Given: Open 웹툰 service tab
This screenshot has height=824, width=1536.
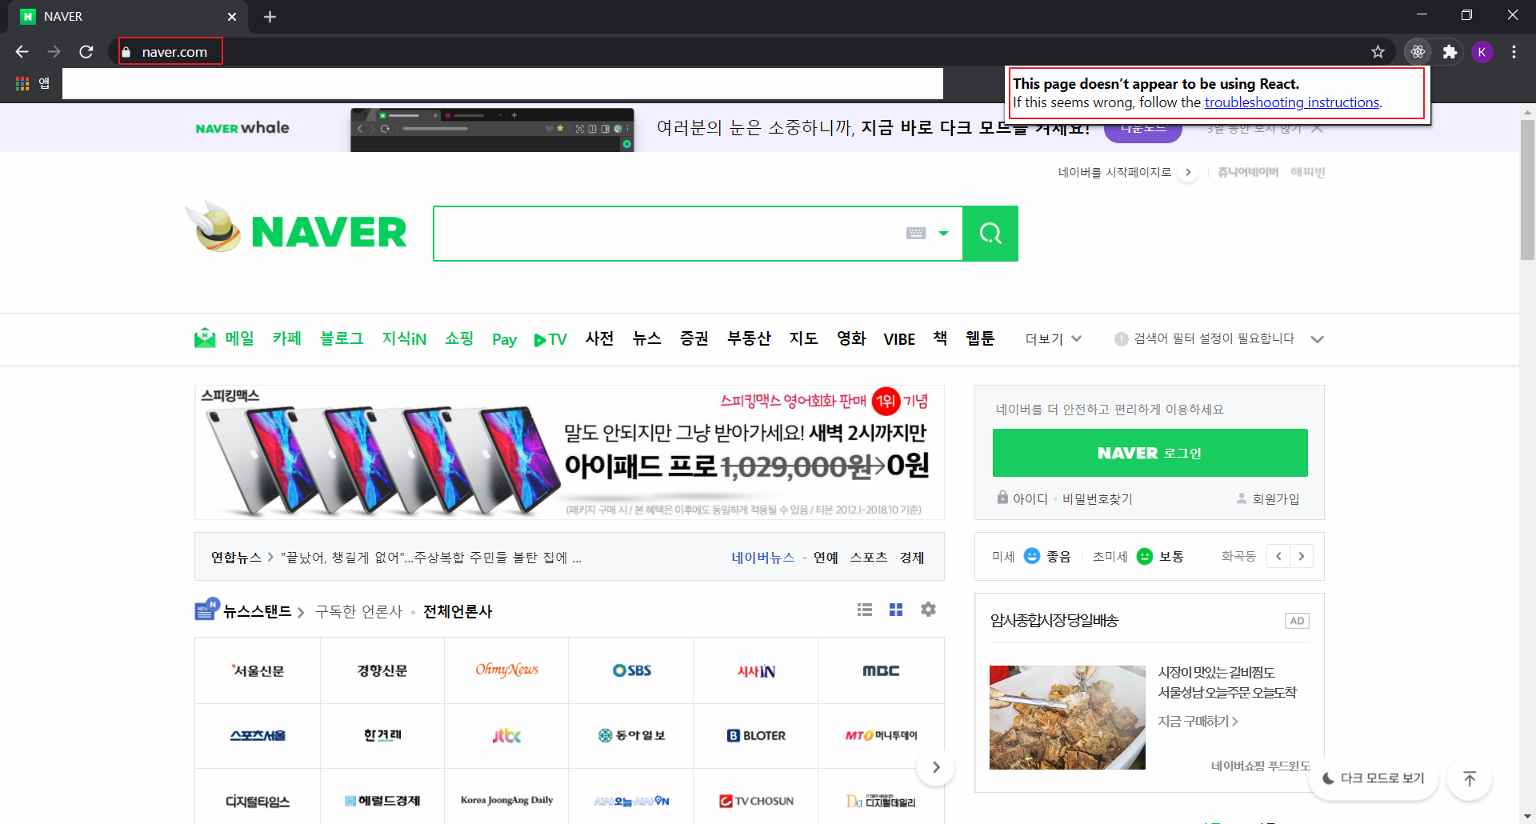Looking at the screenshot, I should click(980, 338).
